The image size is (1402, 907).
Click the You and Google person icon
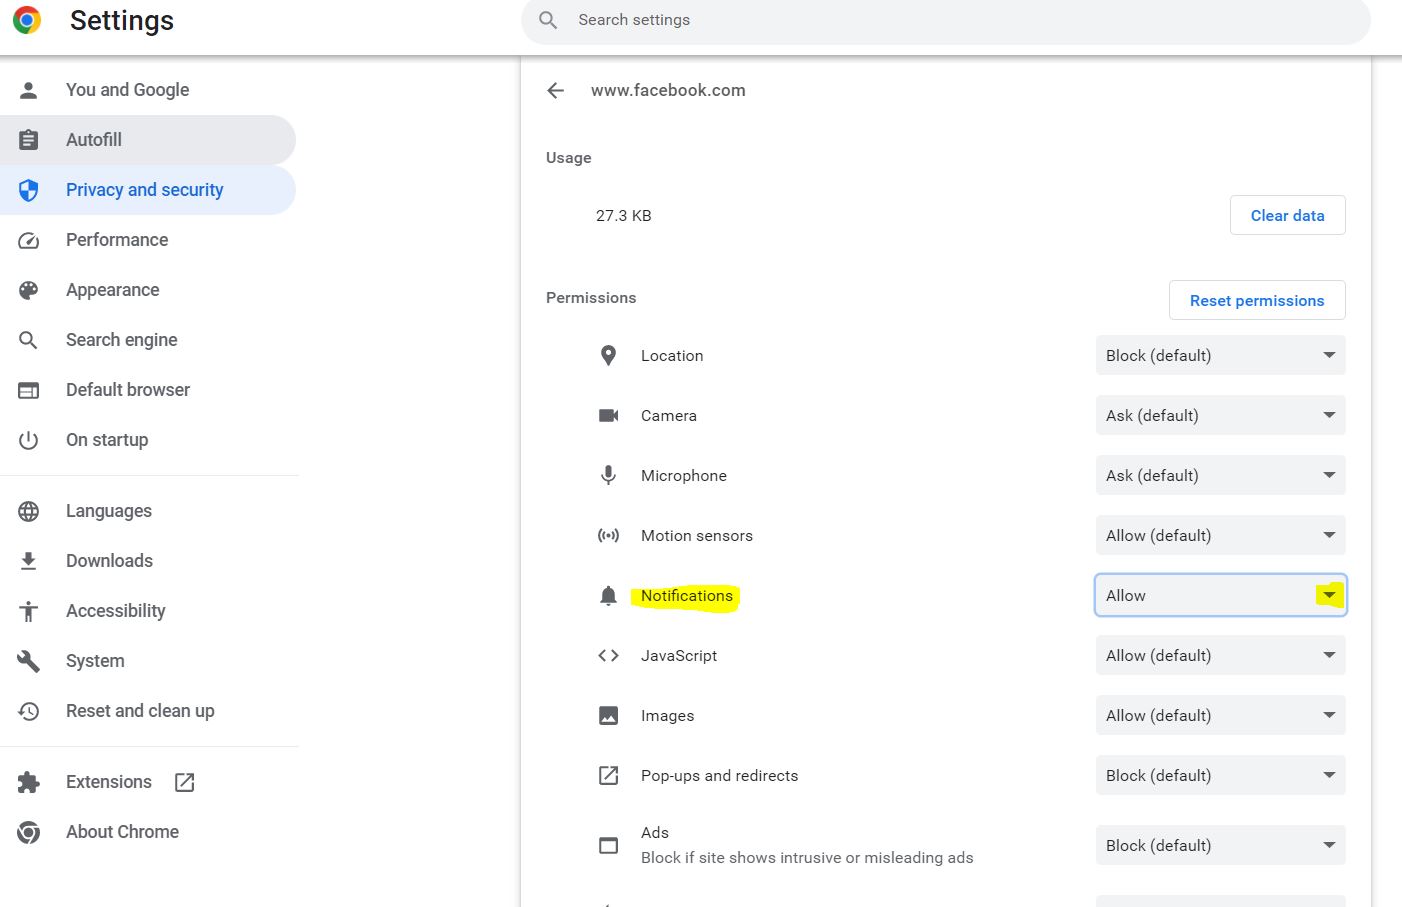[29, 90]
